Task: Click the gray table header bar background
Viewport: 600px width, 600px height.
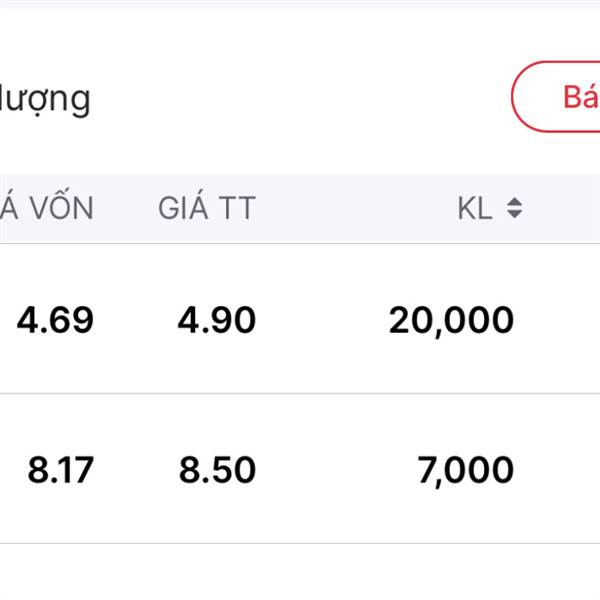Action: [x=344, y=209]
